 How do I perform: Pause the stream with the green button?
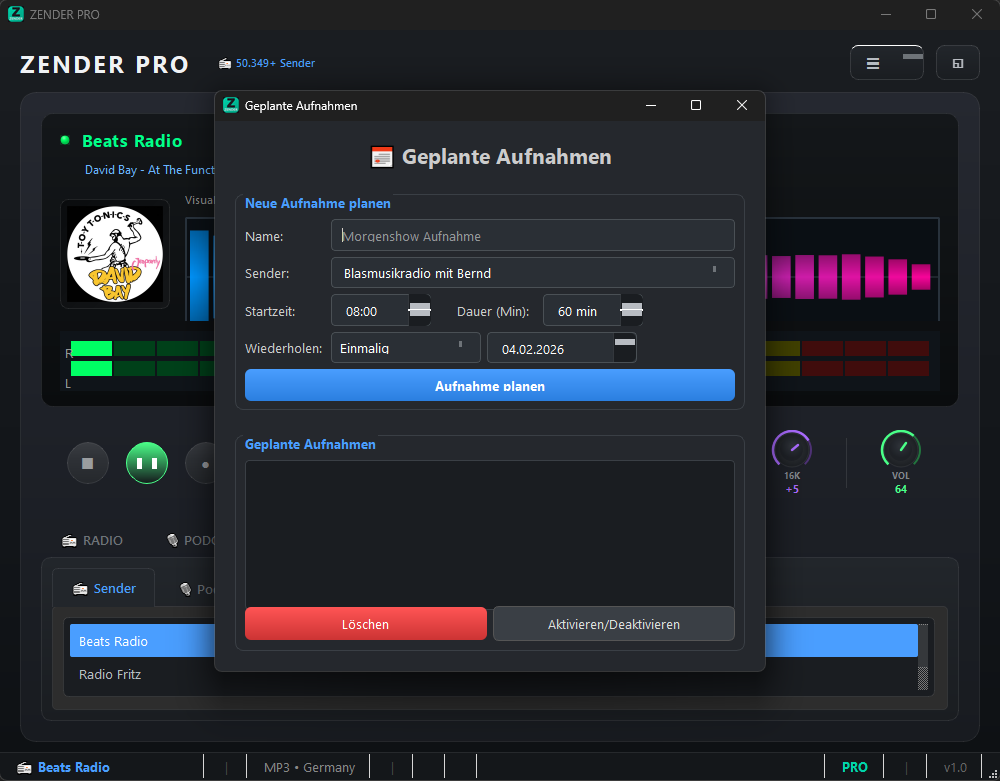[x=147, y=464]
